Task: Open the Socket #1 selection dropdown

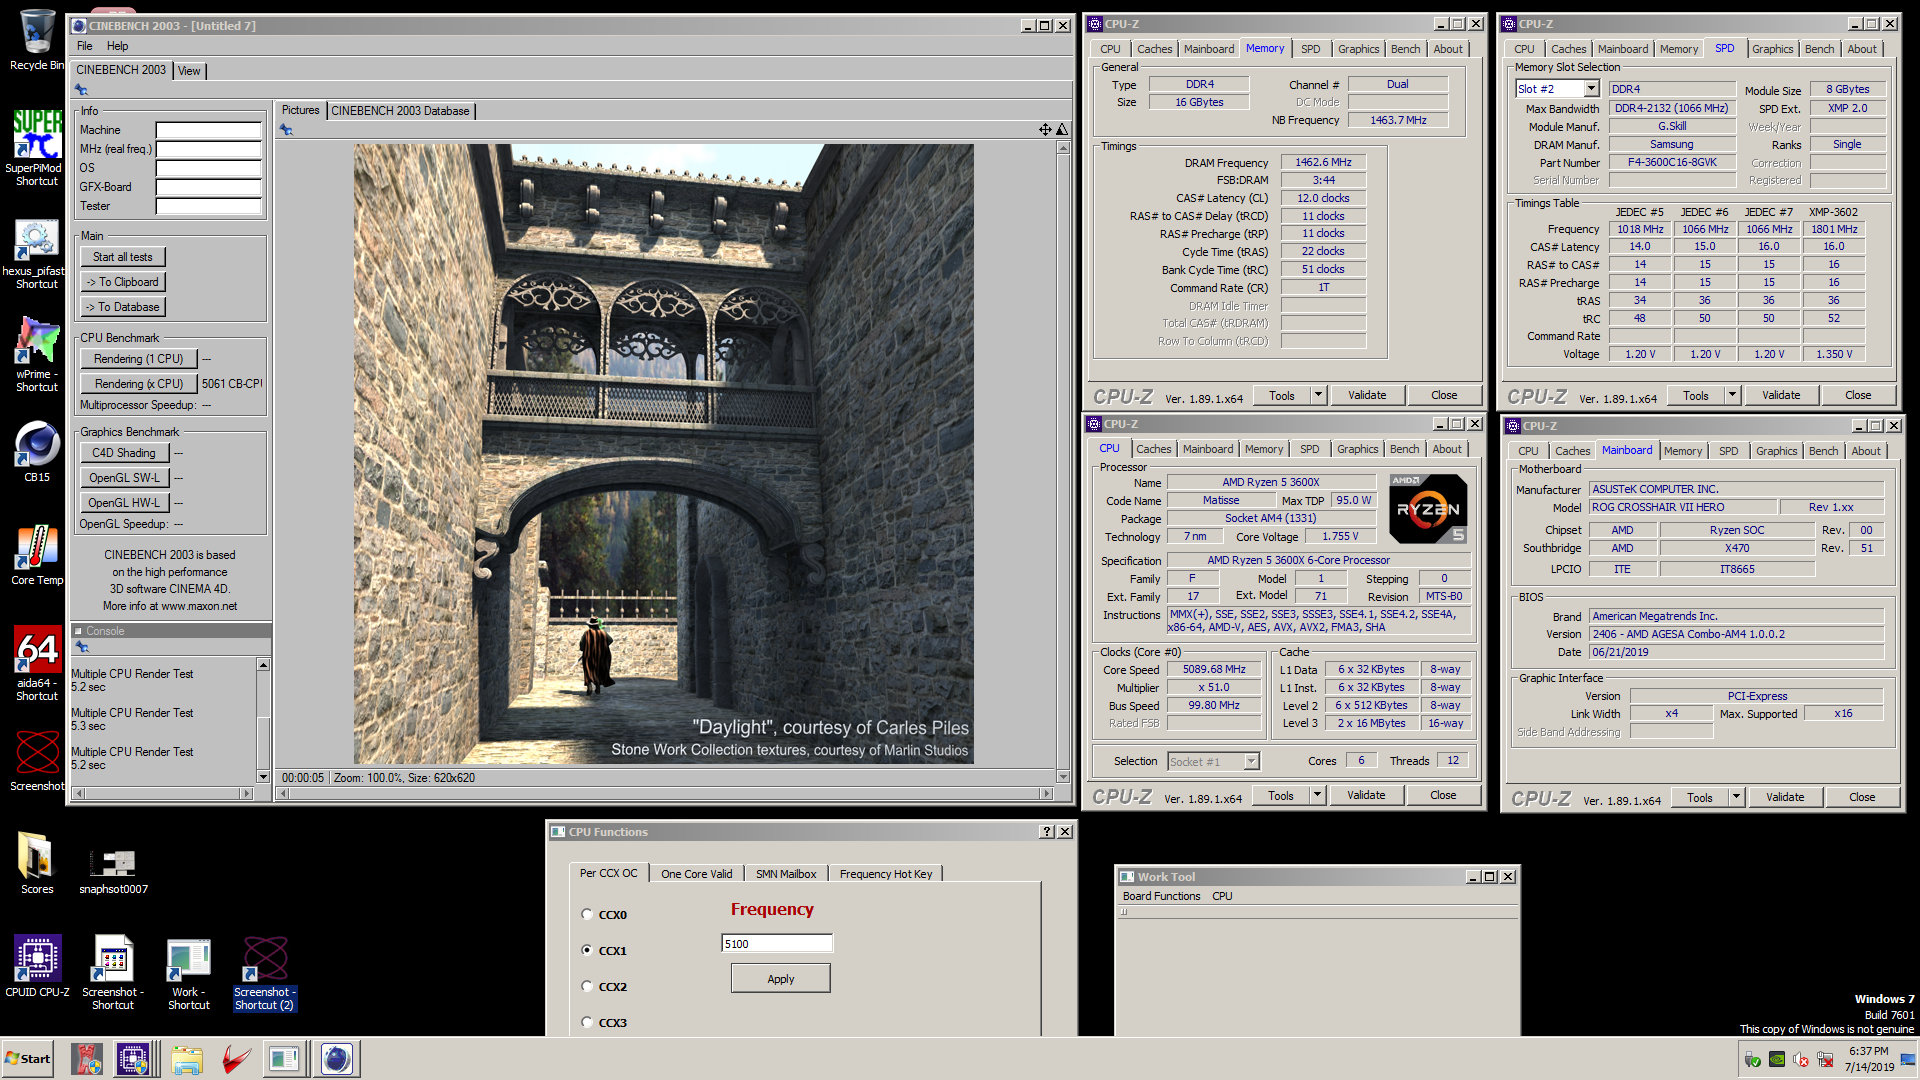Action: [x=1251, y=762]
